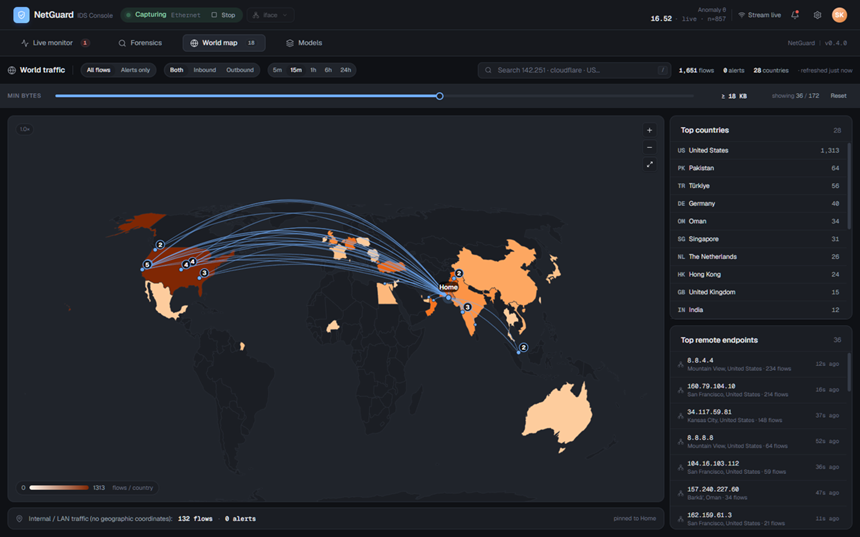This screenshot has height=537, width=860.
Task: Expand map to fullscreen
Action: (x=649, y=165)
